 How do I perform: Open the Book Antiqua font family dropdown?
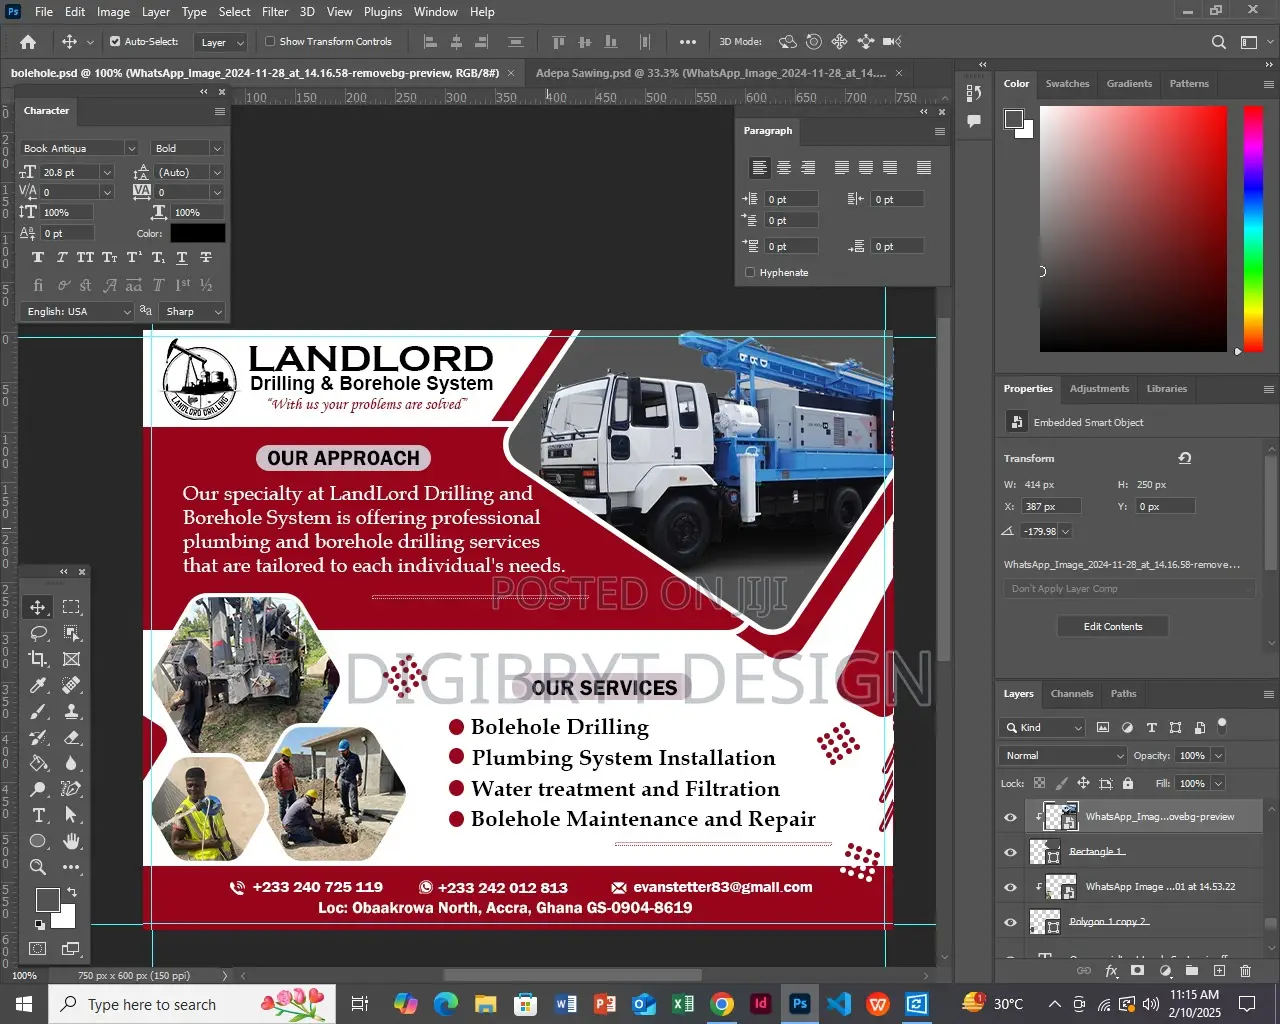(x=131, y=148)
